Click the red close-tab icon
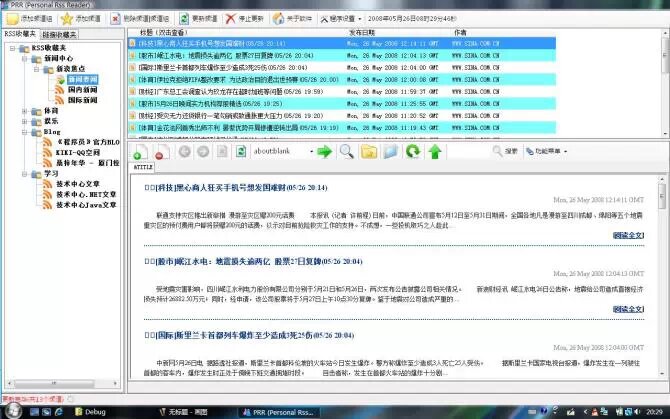 pos(159,151)
